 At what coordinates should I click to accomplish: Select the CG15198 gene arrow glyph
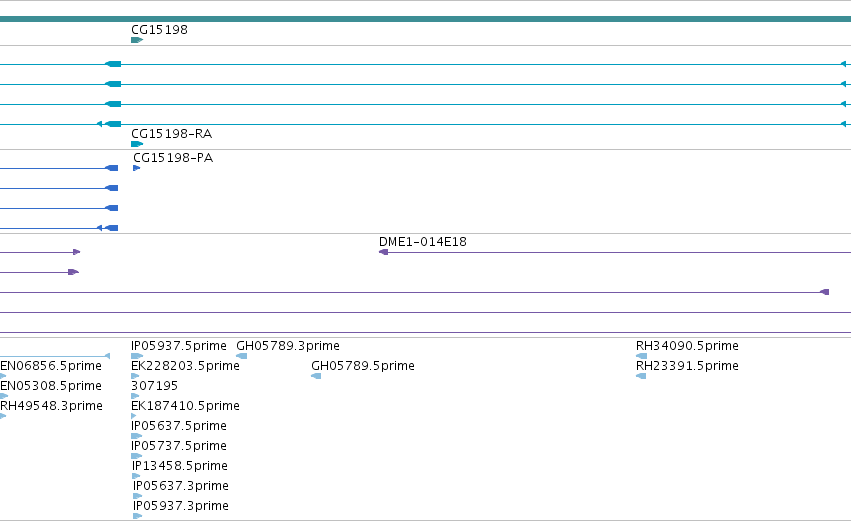click(x=137, y=40)
